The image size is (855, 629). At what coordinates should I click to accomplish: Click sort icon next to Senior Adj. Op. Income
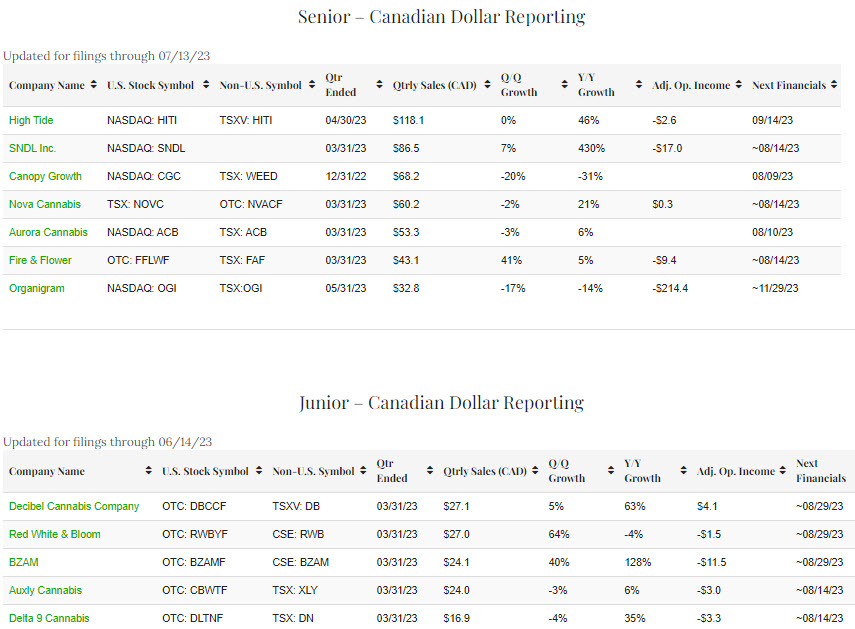(739, 86)
